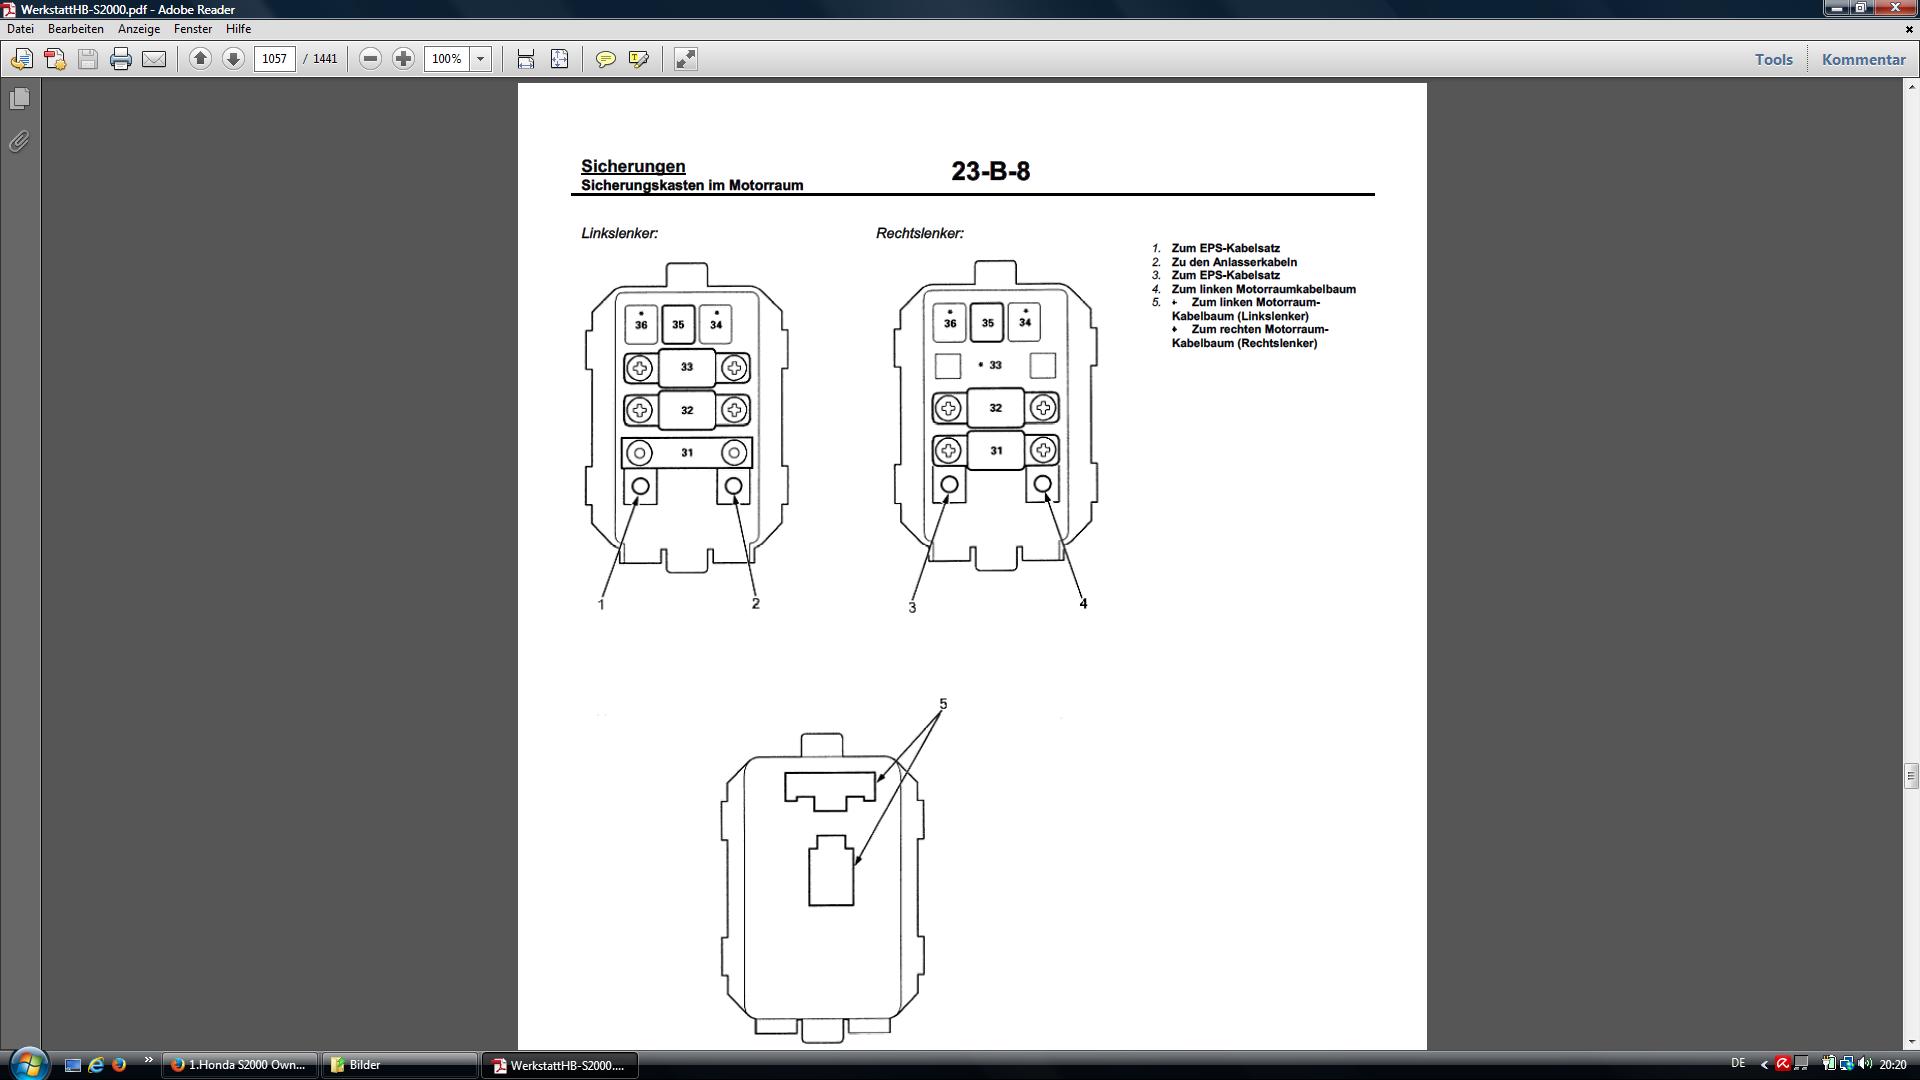Add sticky note comment icon
Screen dimensions: 1920x1080
click(x=605, y=60)
